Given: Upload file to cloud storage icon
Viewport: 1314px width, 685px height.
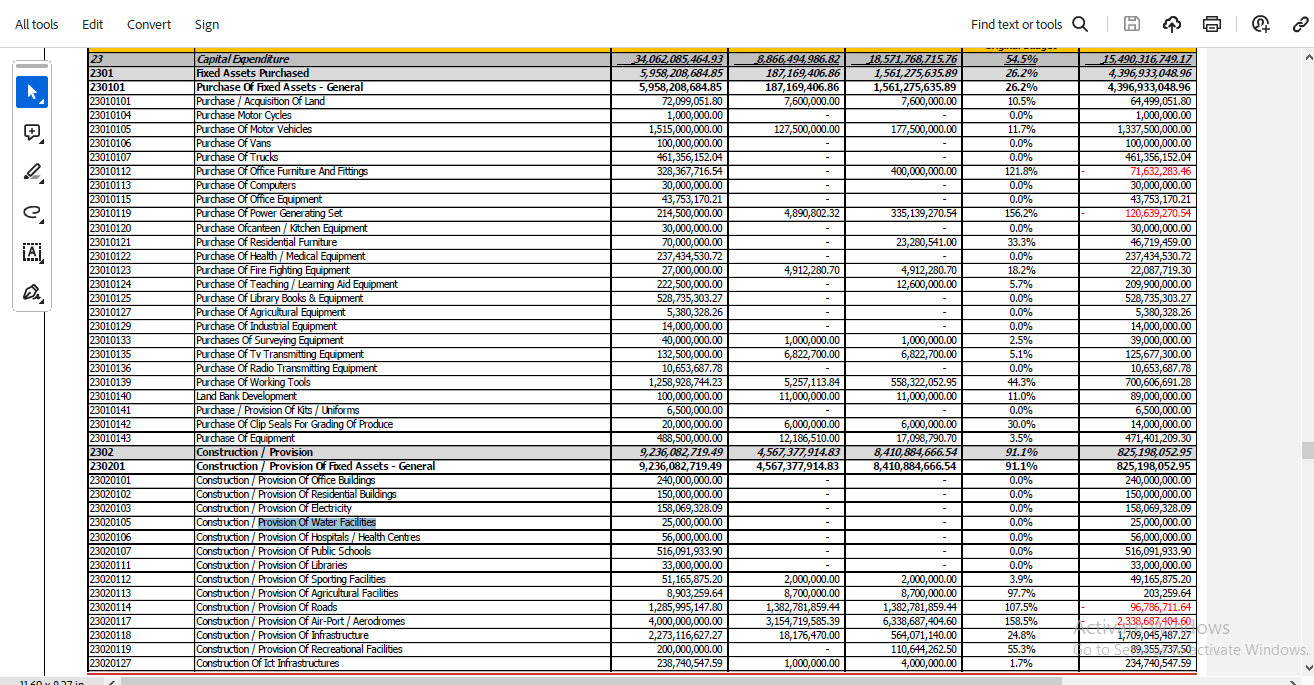Looking at the screenshot, I should click(x=1172, y=24).
